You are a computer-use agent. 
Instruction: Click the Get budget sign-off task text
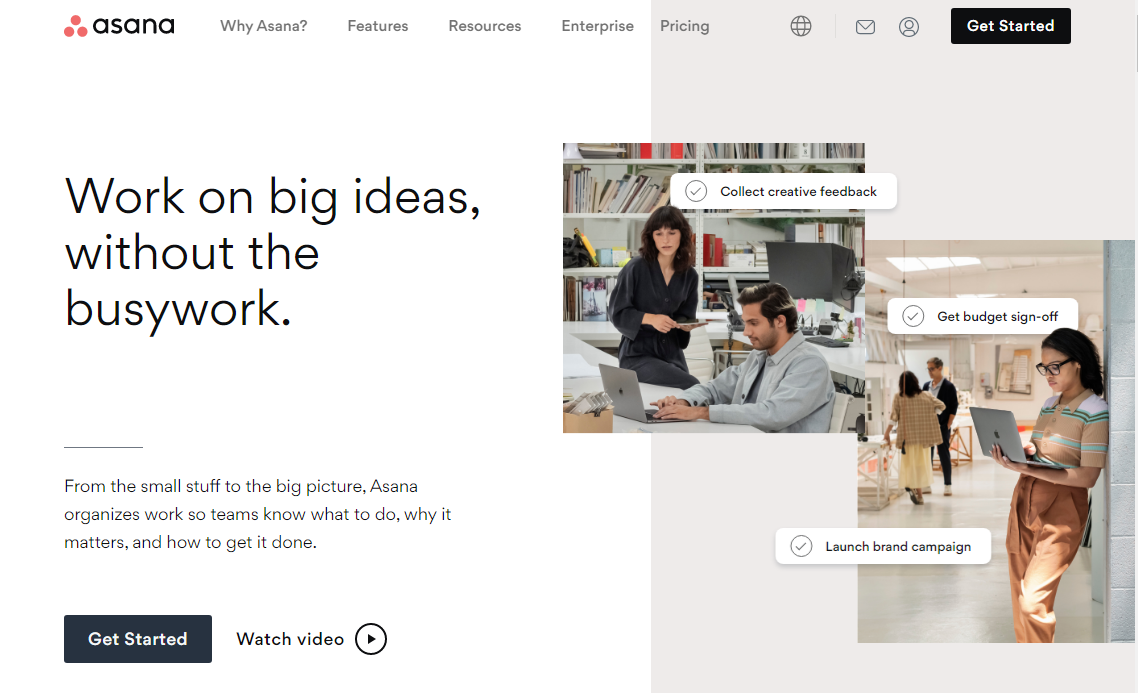(997, 316)
